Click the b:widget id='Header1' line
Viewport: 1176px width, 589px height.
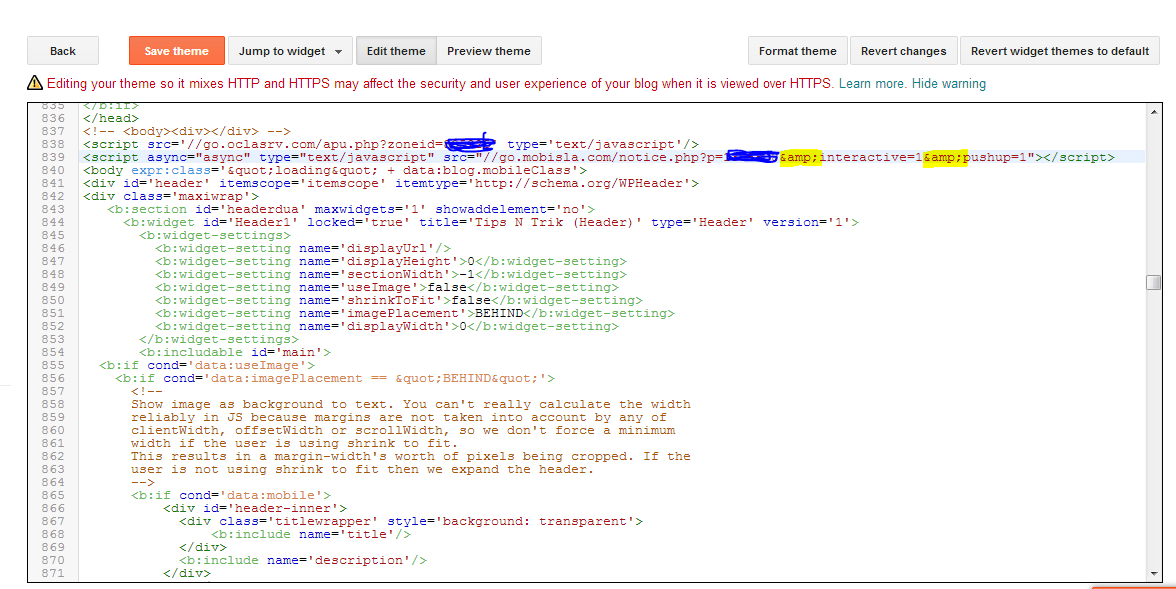[491, 222]
